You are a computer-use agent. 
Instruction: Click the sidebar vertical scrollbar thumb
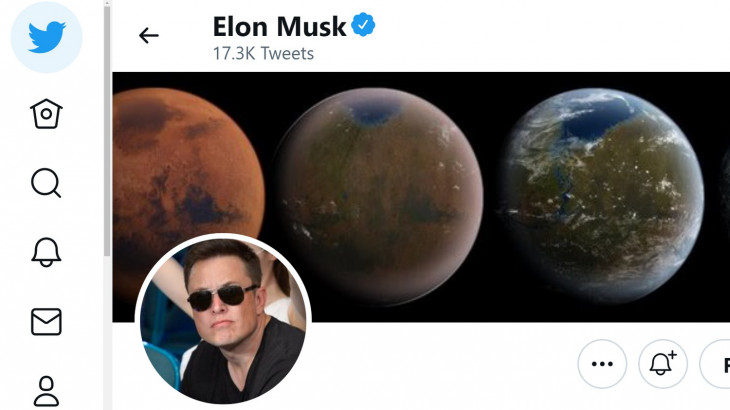(107, 130)
